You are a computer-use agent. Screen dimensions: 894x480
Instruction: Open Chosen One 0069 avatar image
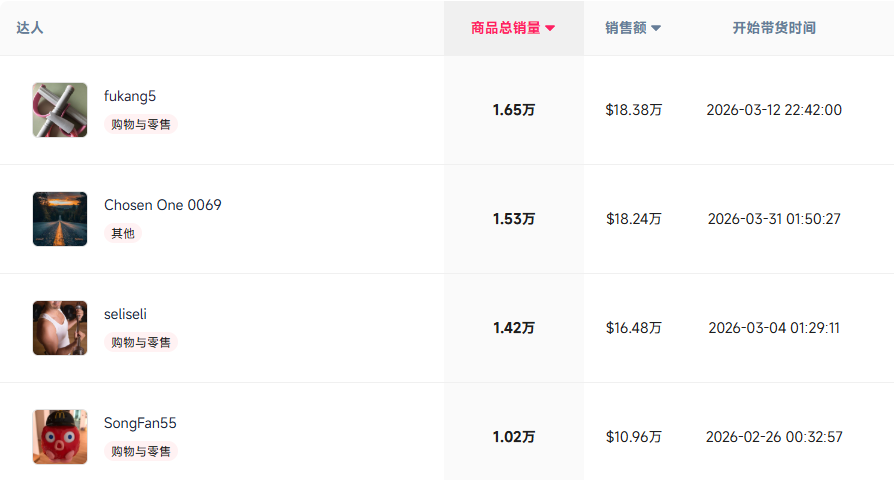(x=60, y=219)
